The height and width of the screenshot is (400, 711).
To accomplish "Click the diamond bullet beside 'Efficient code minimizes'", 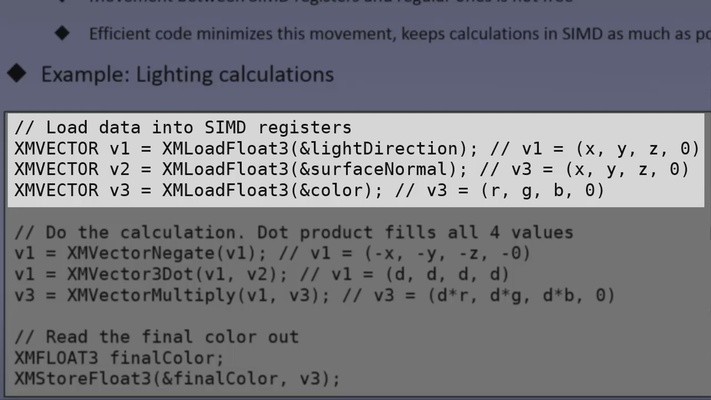I will 63,33.
